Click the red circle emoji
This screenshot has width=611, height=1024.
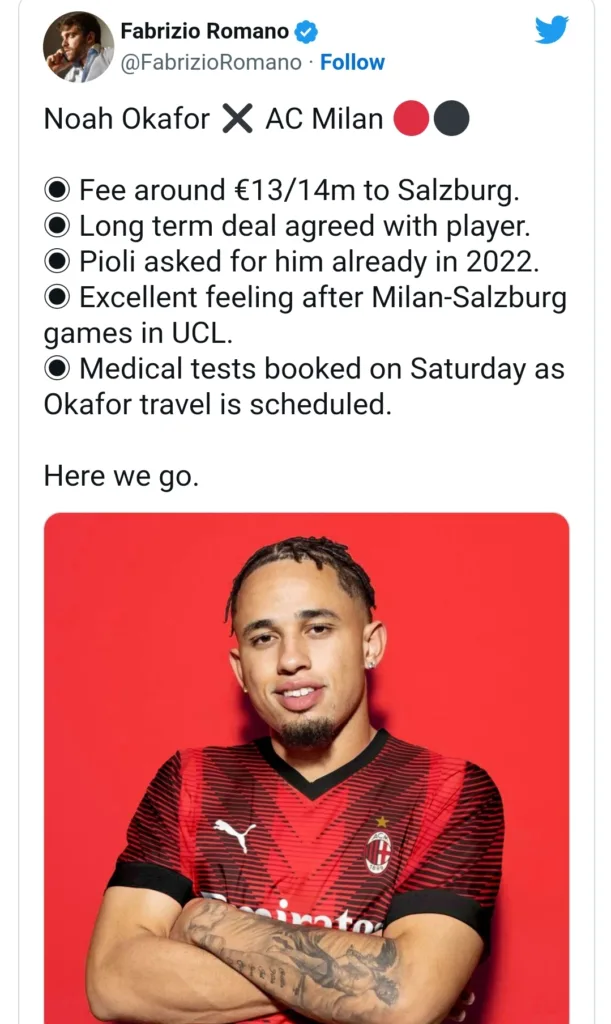(x=411, y=119)
